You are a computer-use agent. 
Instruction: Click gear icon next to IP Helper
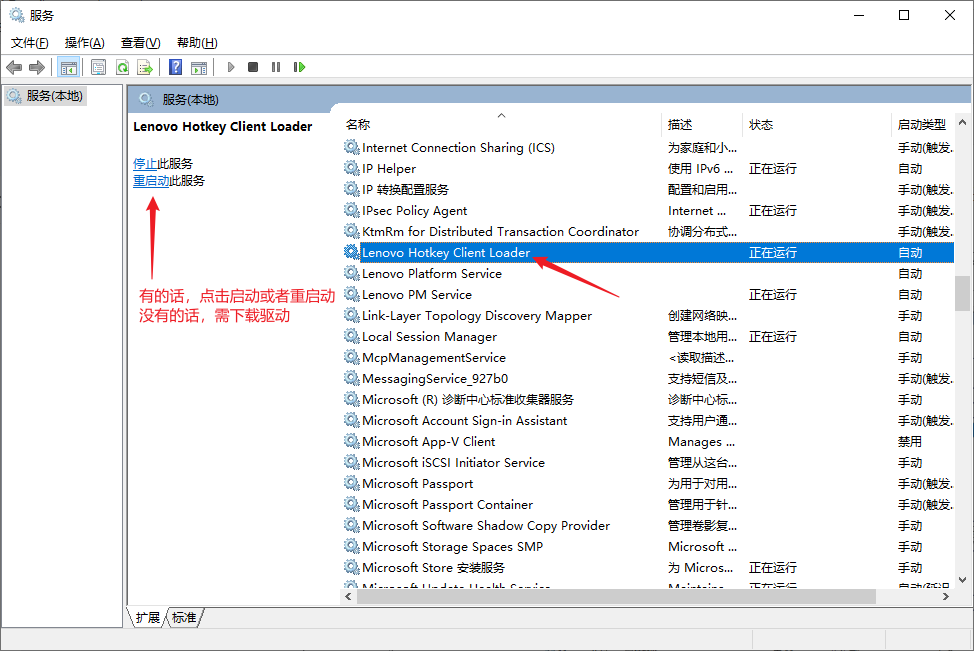coord(352,168)
